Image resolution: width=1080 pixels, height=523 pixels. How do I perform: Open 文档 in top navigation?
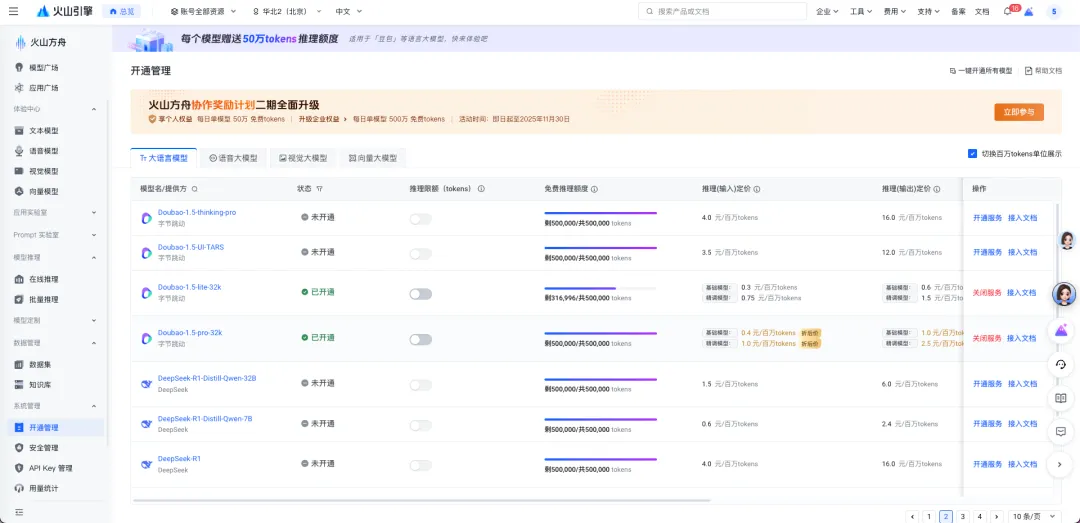tap(982, 12)
